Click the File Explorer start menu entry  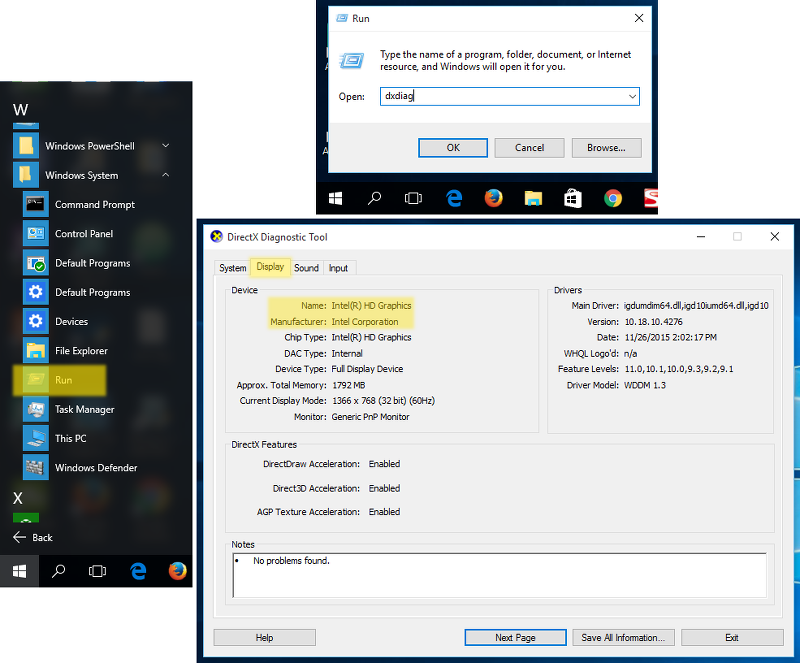81,351
